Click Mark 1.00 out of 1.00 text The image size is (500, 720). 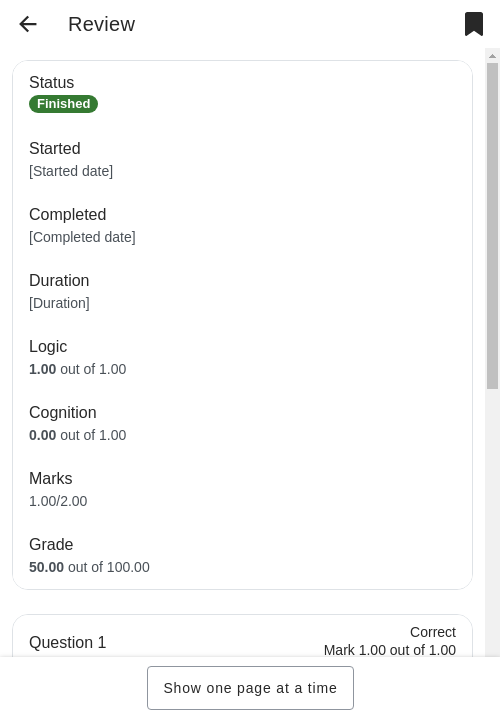[390, 650]
